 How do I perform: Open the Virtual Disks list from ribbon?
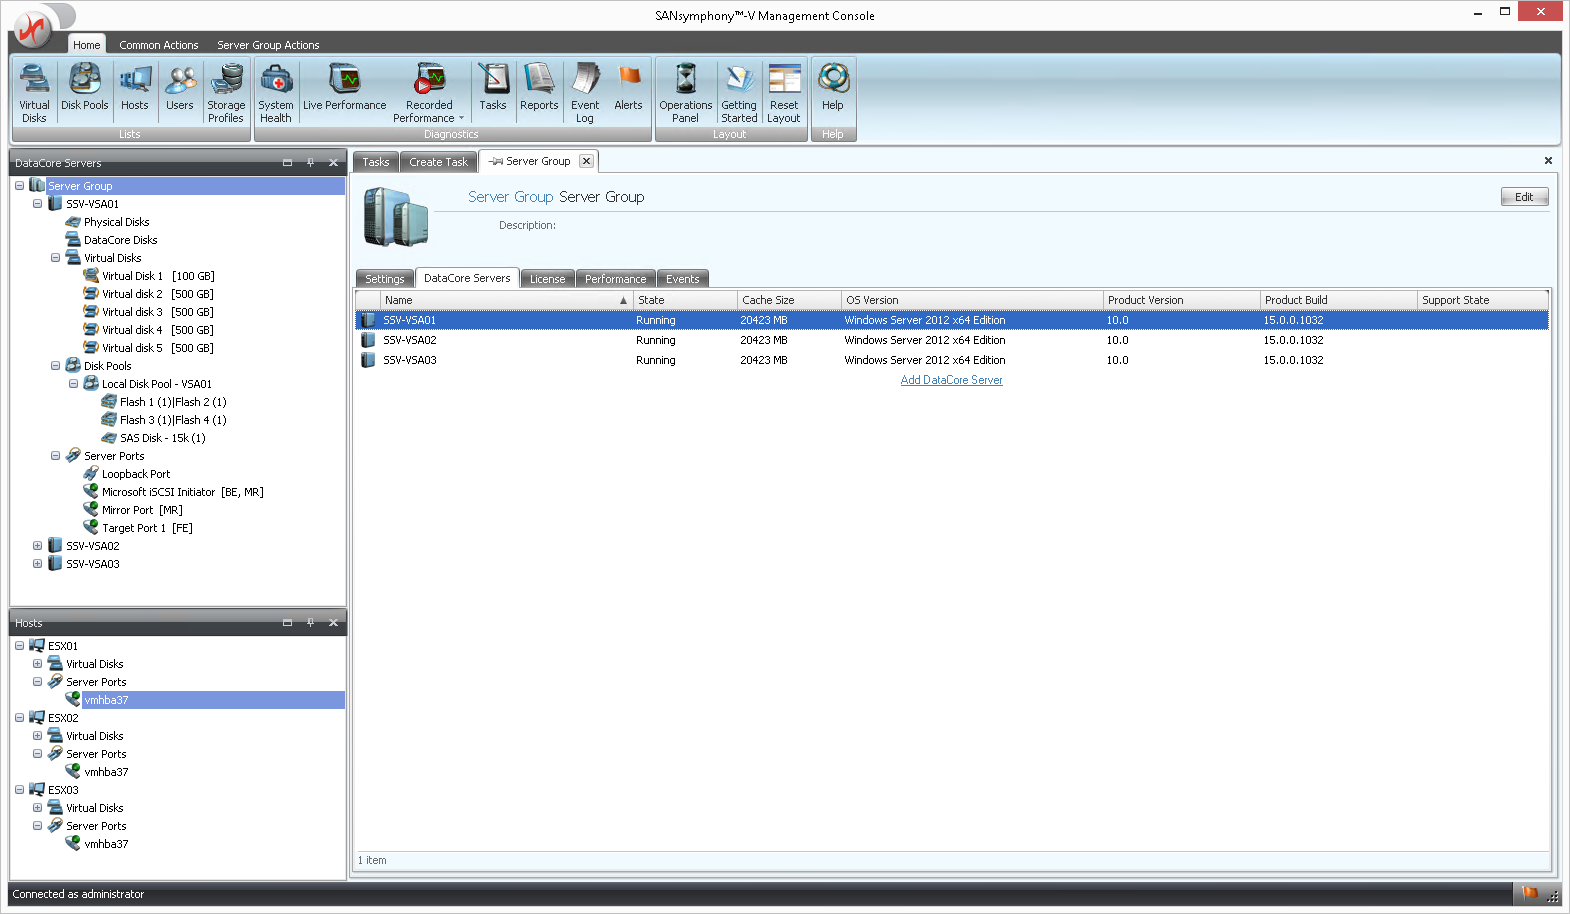coord(34,92)
